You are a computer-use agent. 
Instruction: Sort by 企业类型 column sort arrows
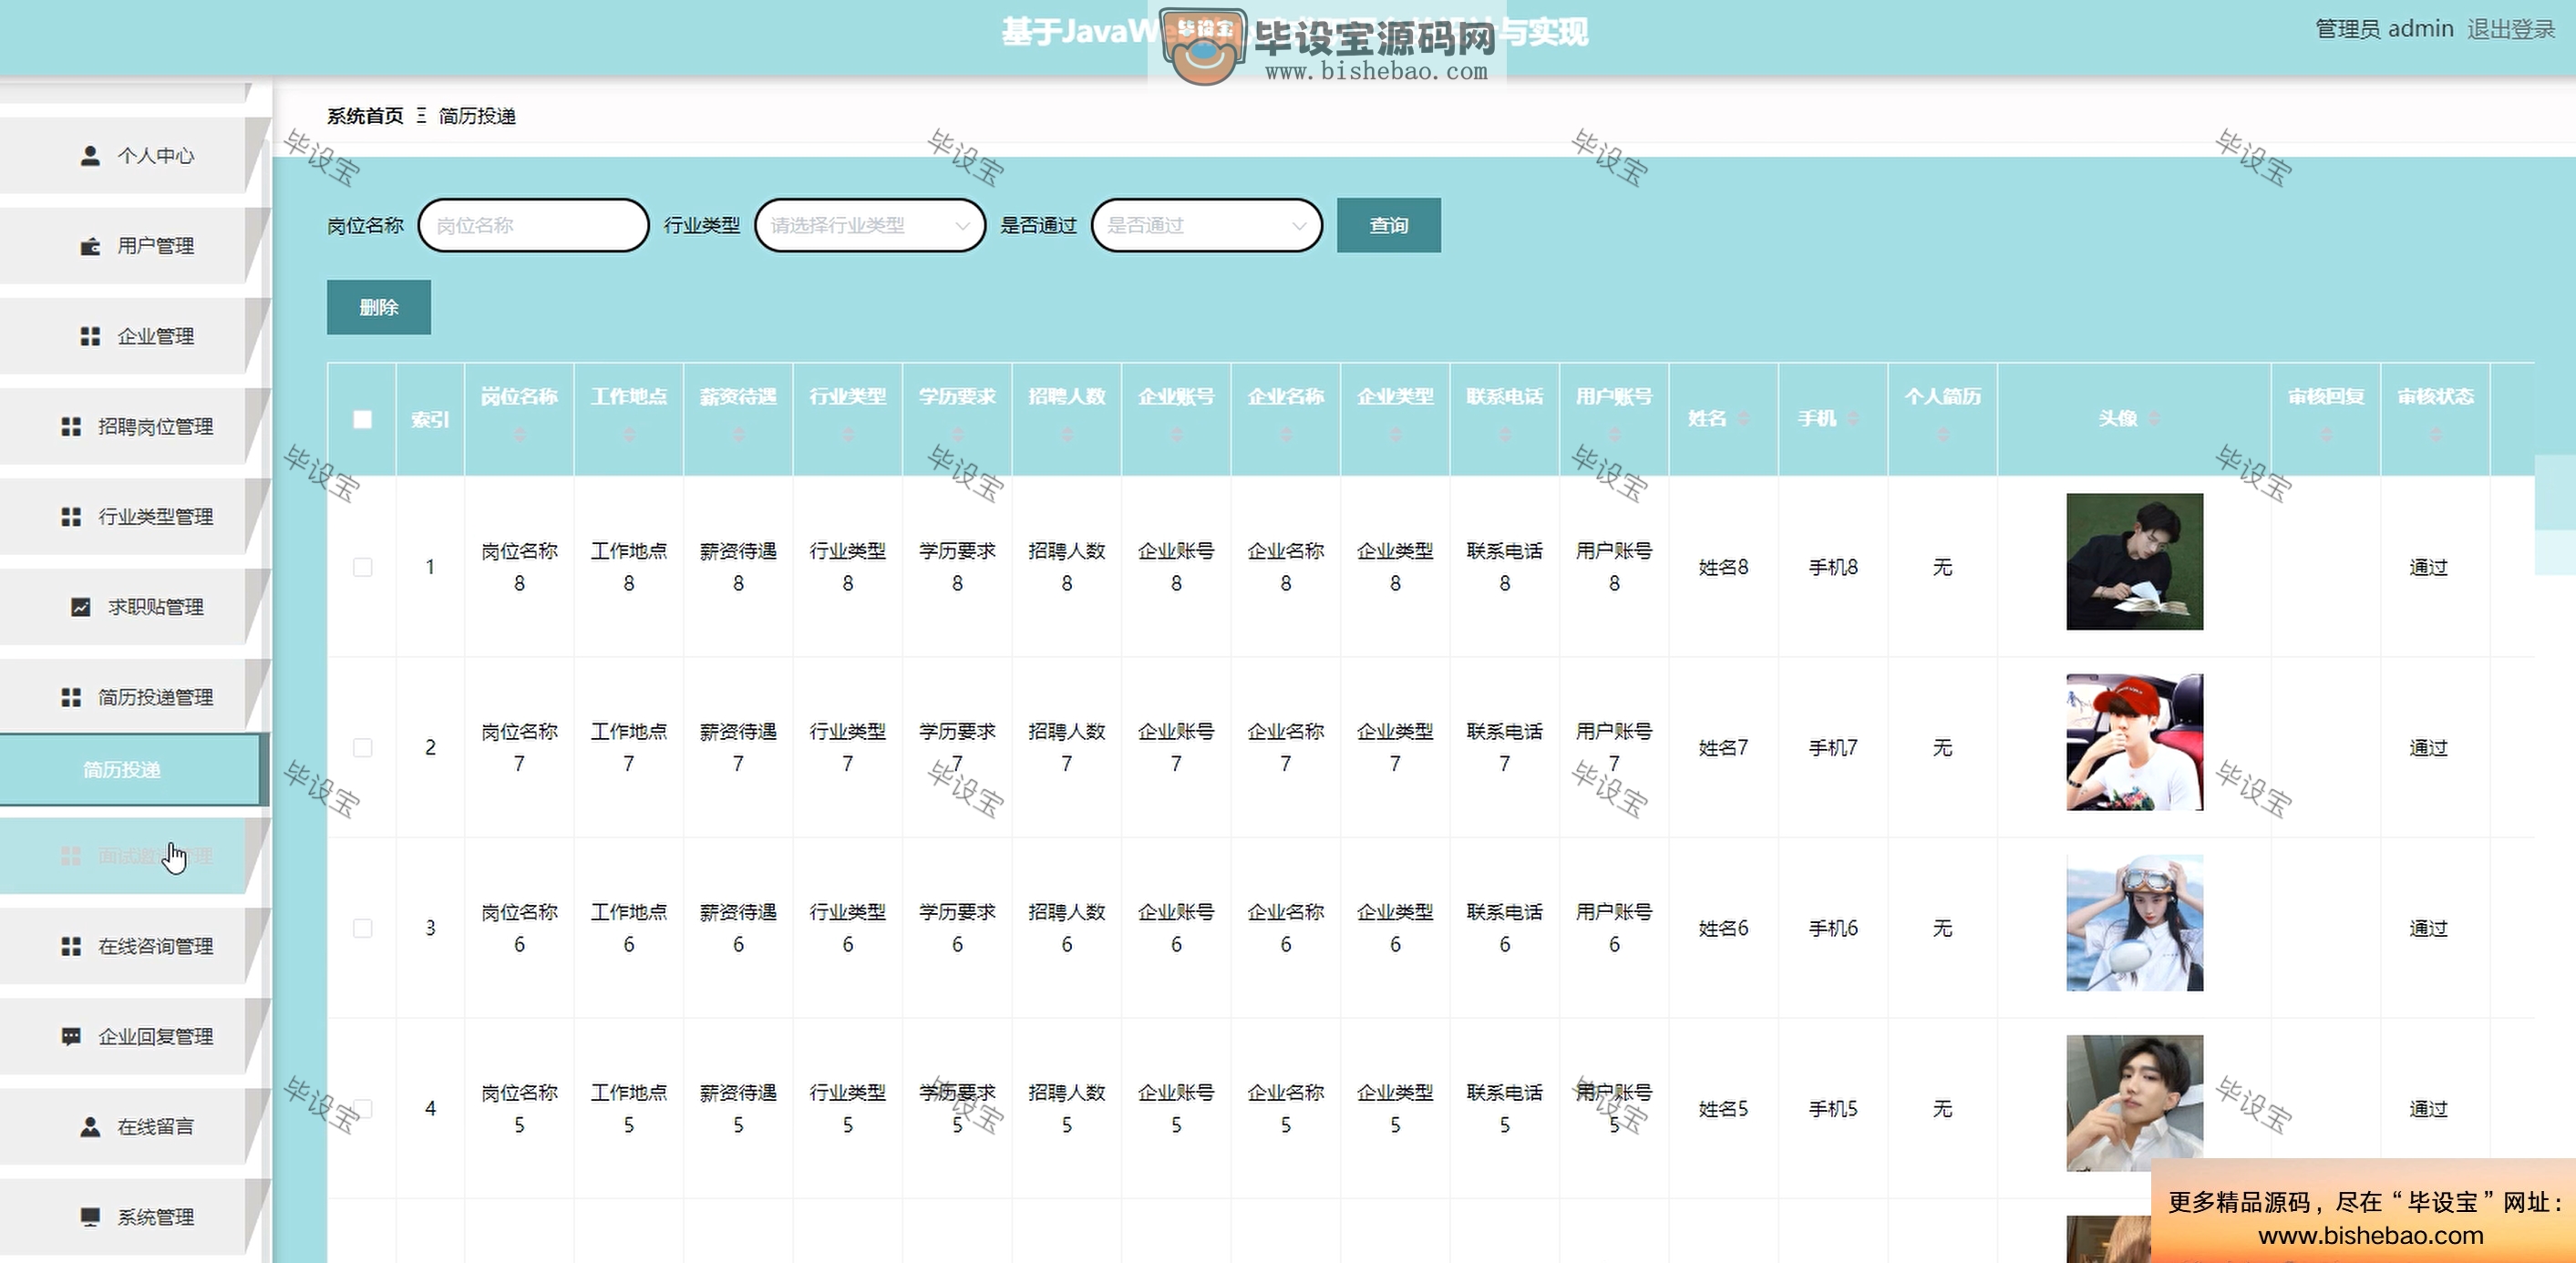tap(1395, 435)
